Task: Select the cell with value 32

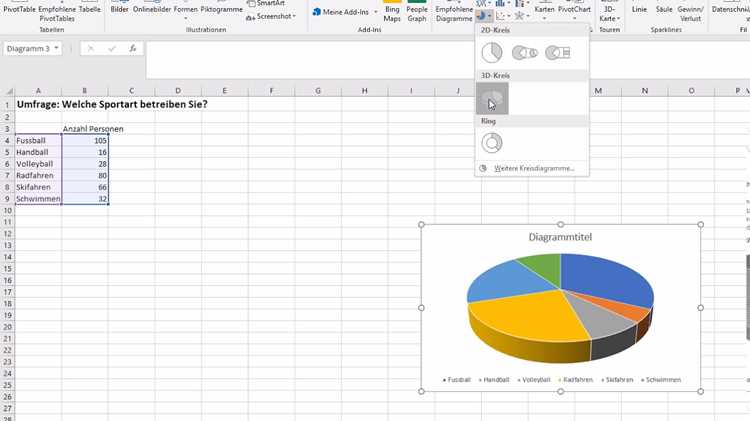Action: 85,199
